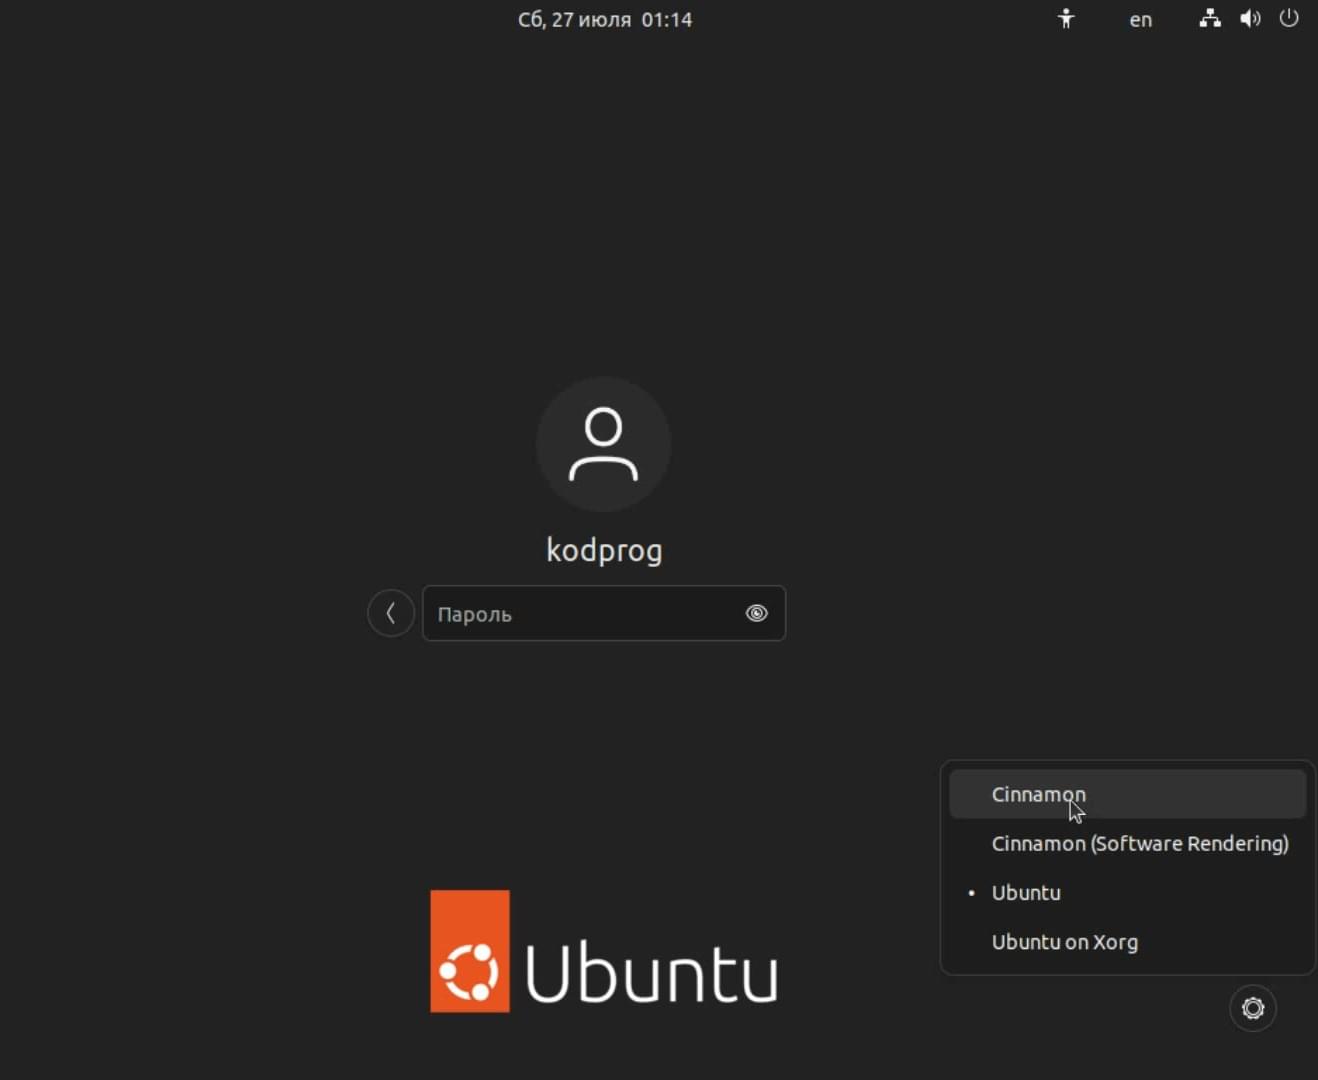Open the power menu icon
This screenshot has height=1080, width=1318.
1289,18
